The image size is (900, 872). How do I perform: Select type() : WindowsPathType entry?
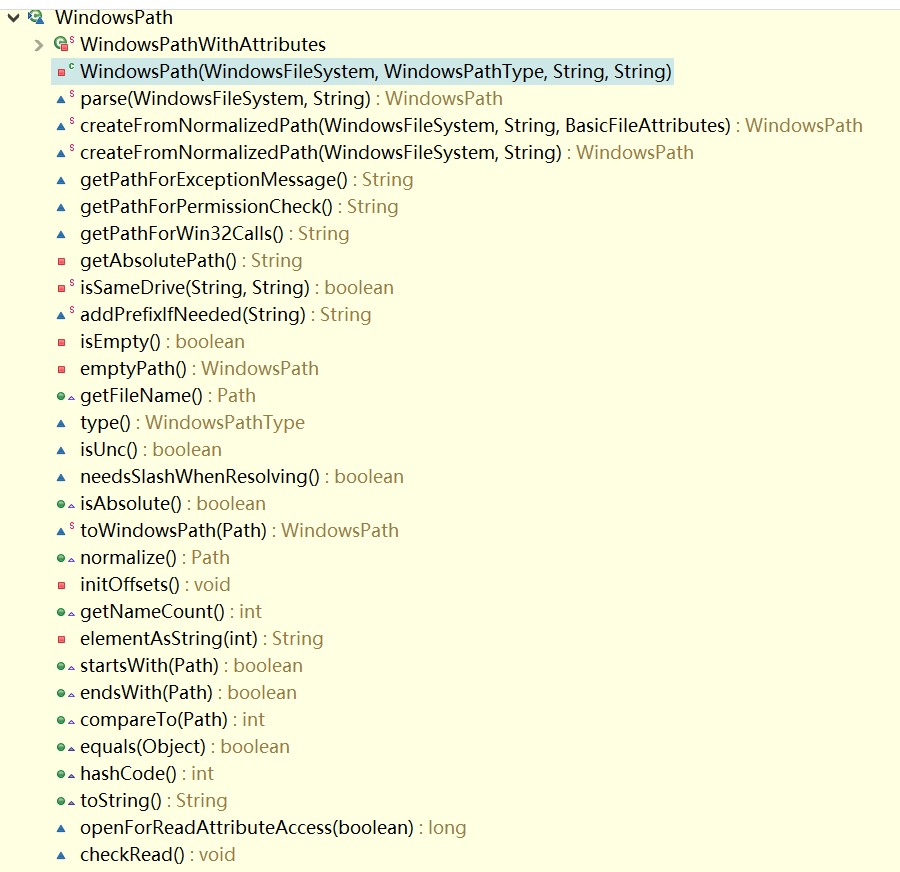pos(192,423)
